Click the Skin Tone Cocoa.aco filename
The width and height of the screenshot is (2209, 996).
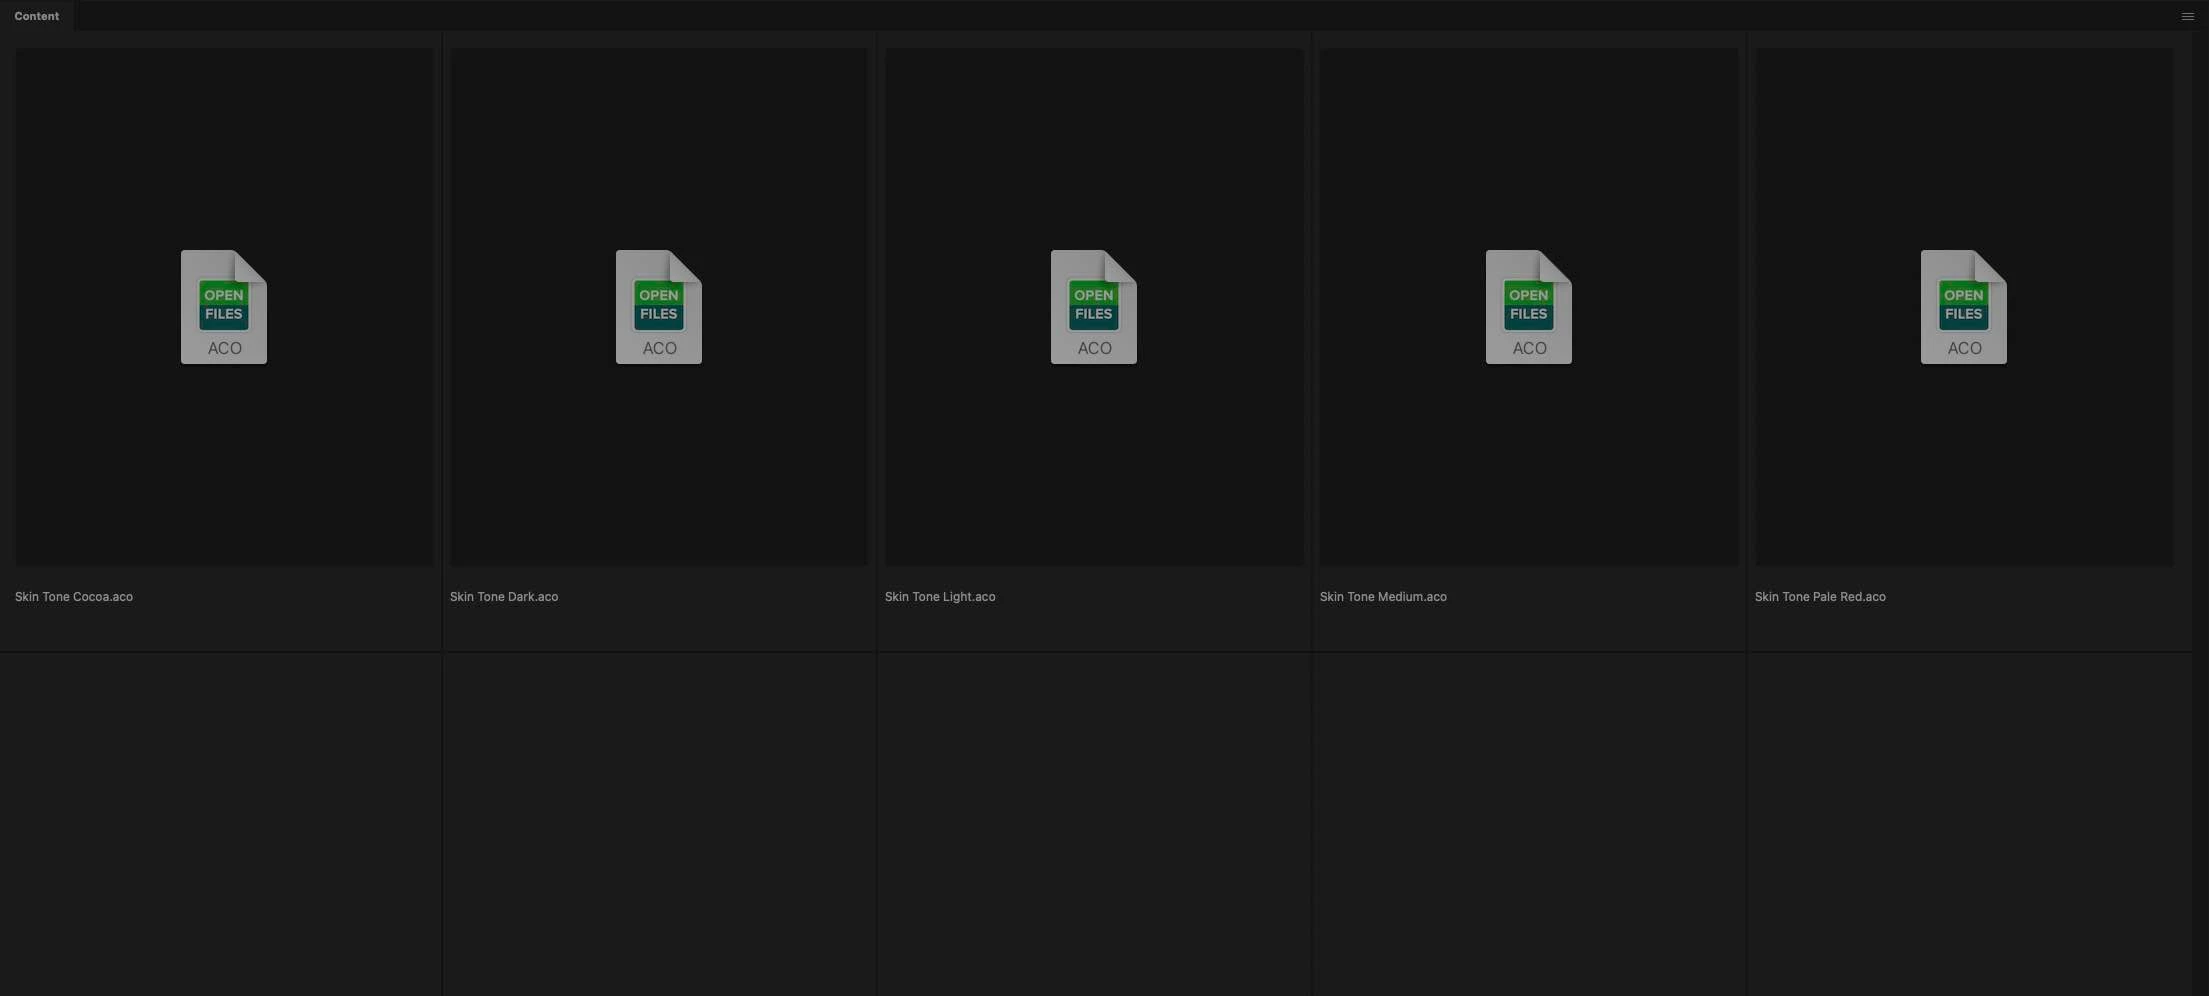74,597
